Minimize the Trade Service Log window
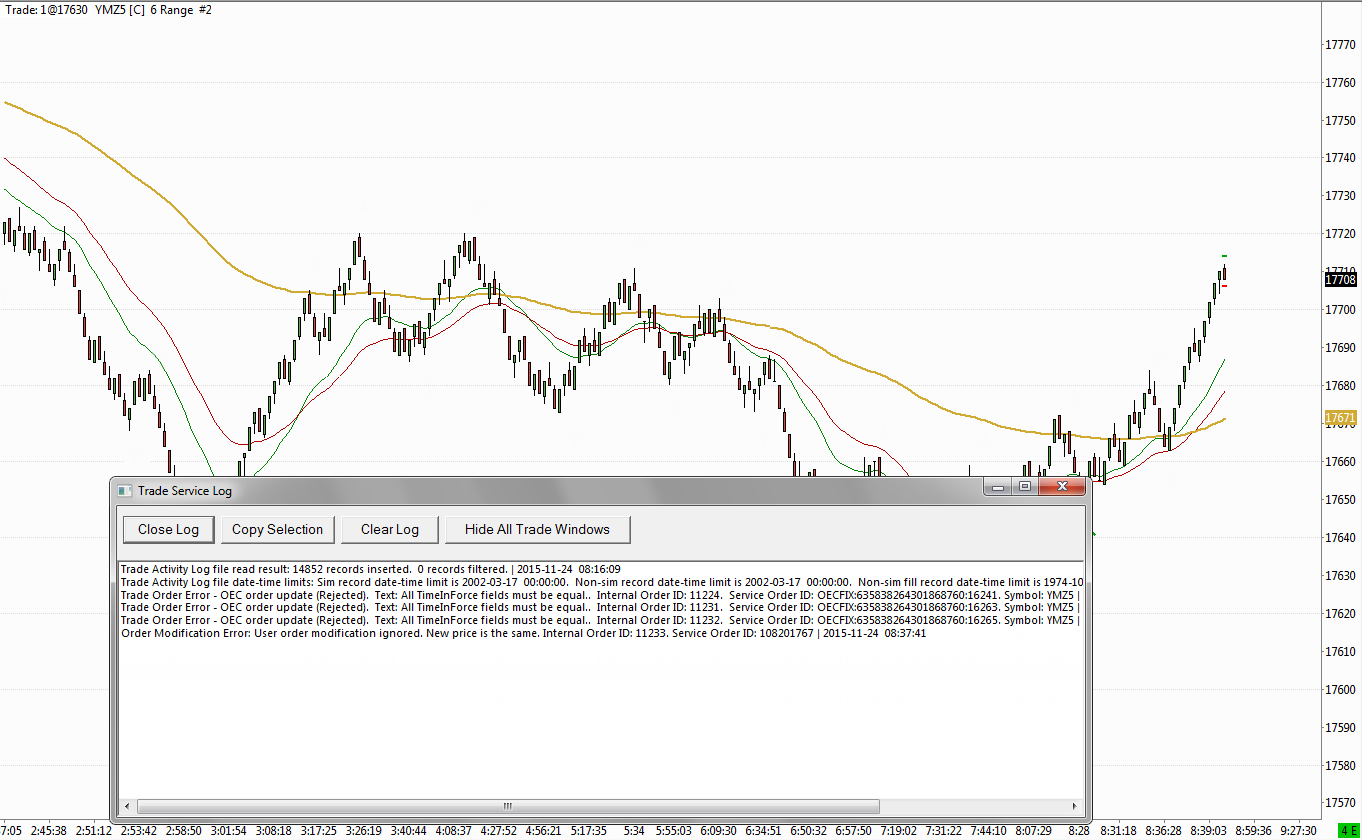Image resolution: width=1362 pixels, height=840 pixels. pyautogui.click(x=998, y=487)
